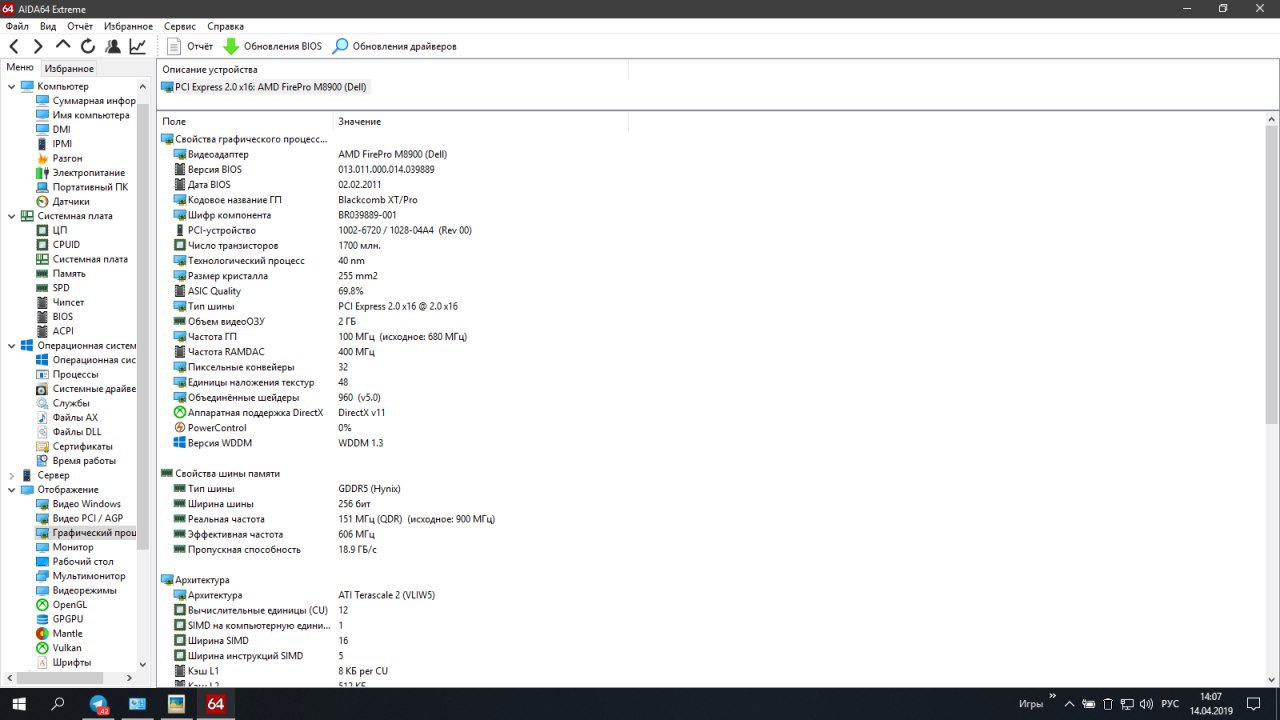
Task: Open Telegram from the taskbar
Action: (x=98, y=704)
